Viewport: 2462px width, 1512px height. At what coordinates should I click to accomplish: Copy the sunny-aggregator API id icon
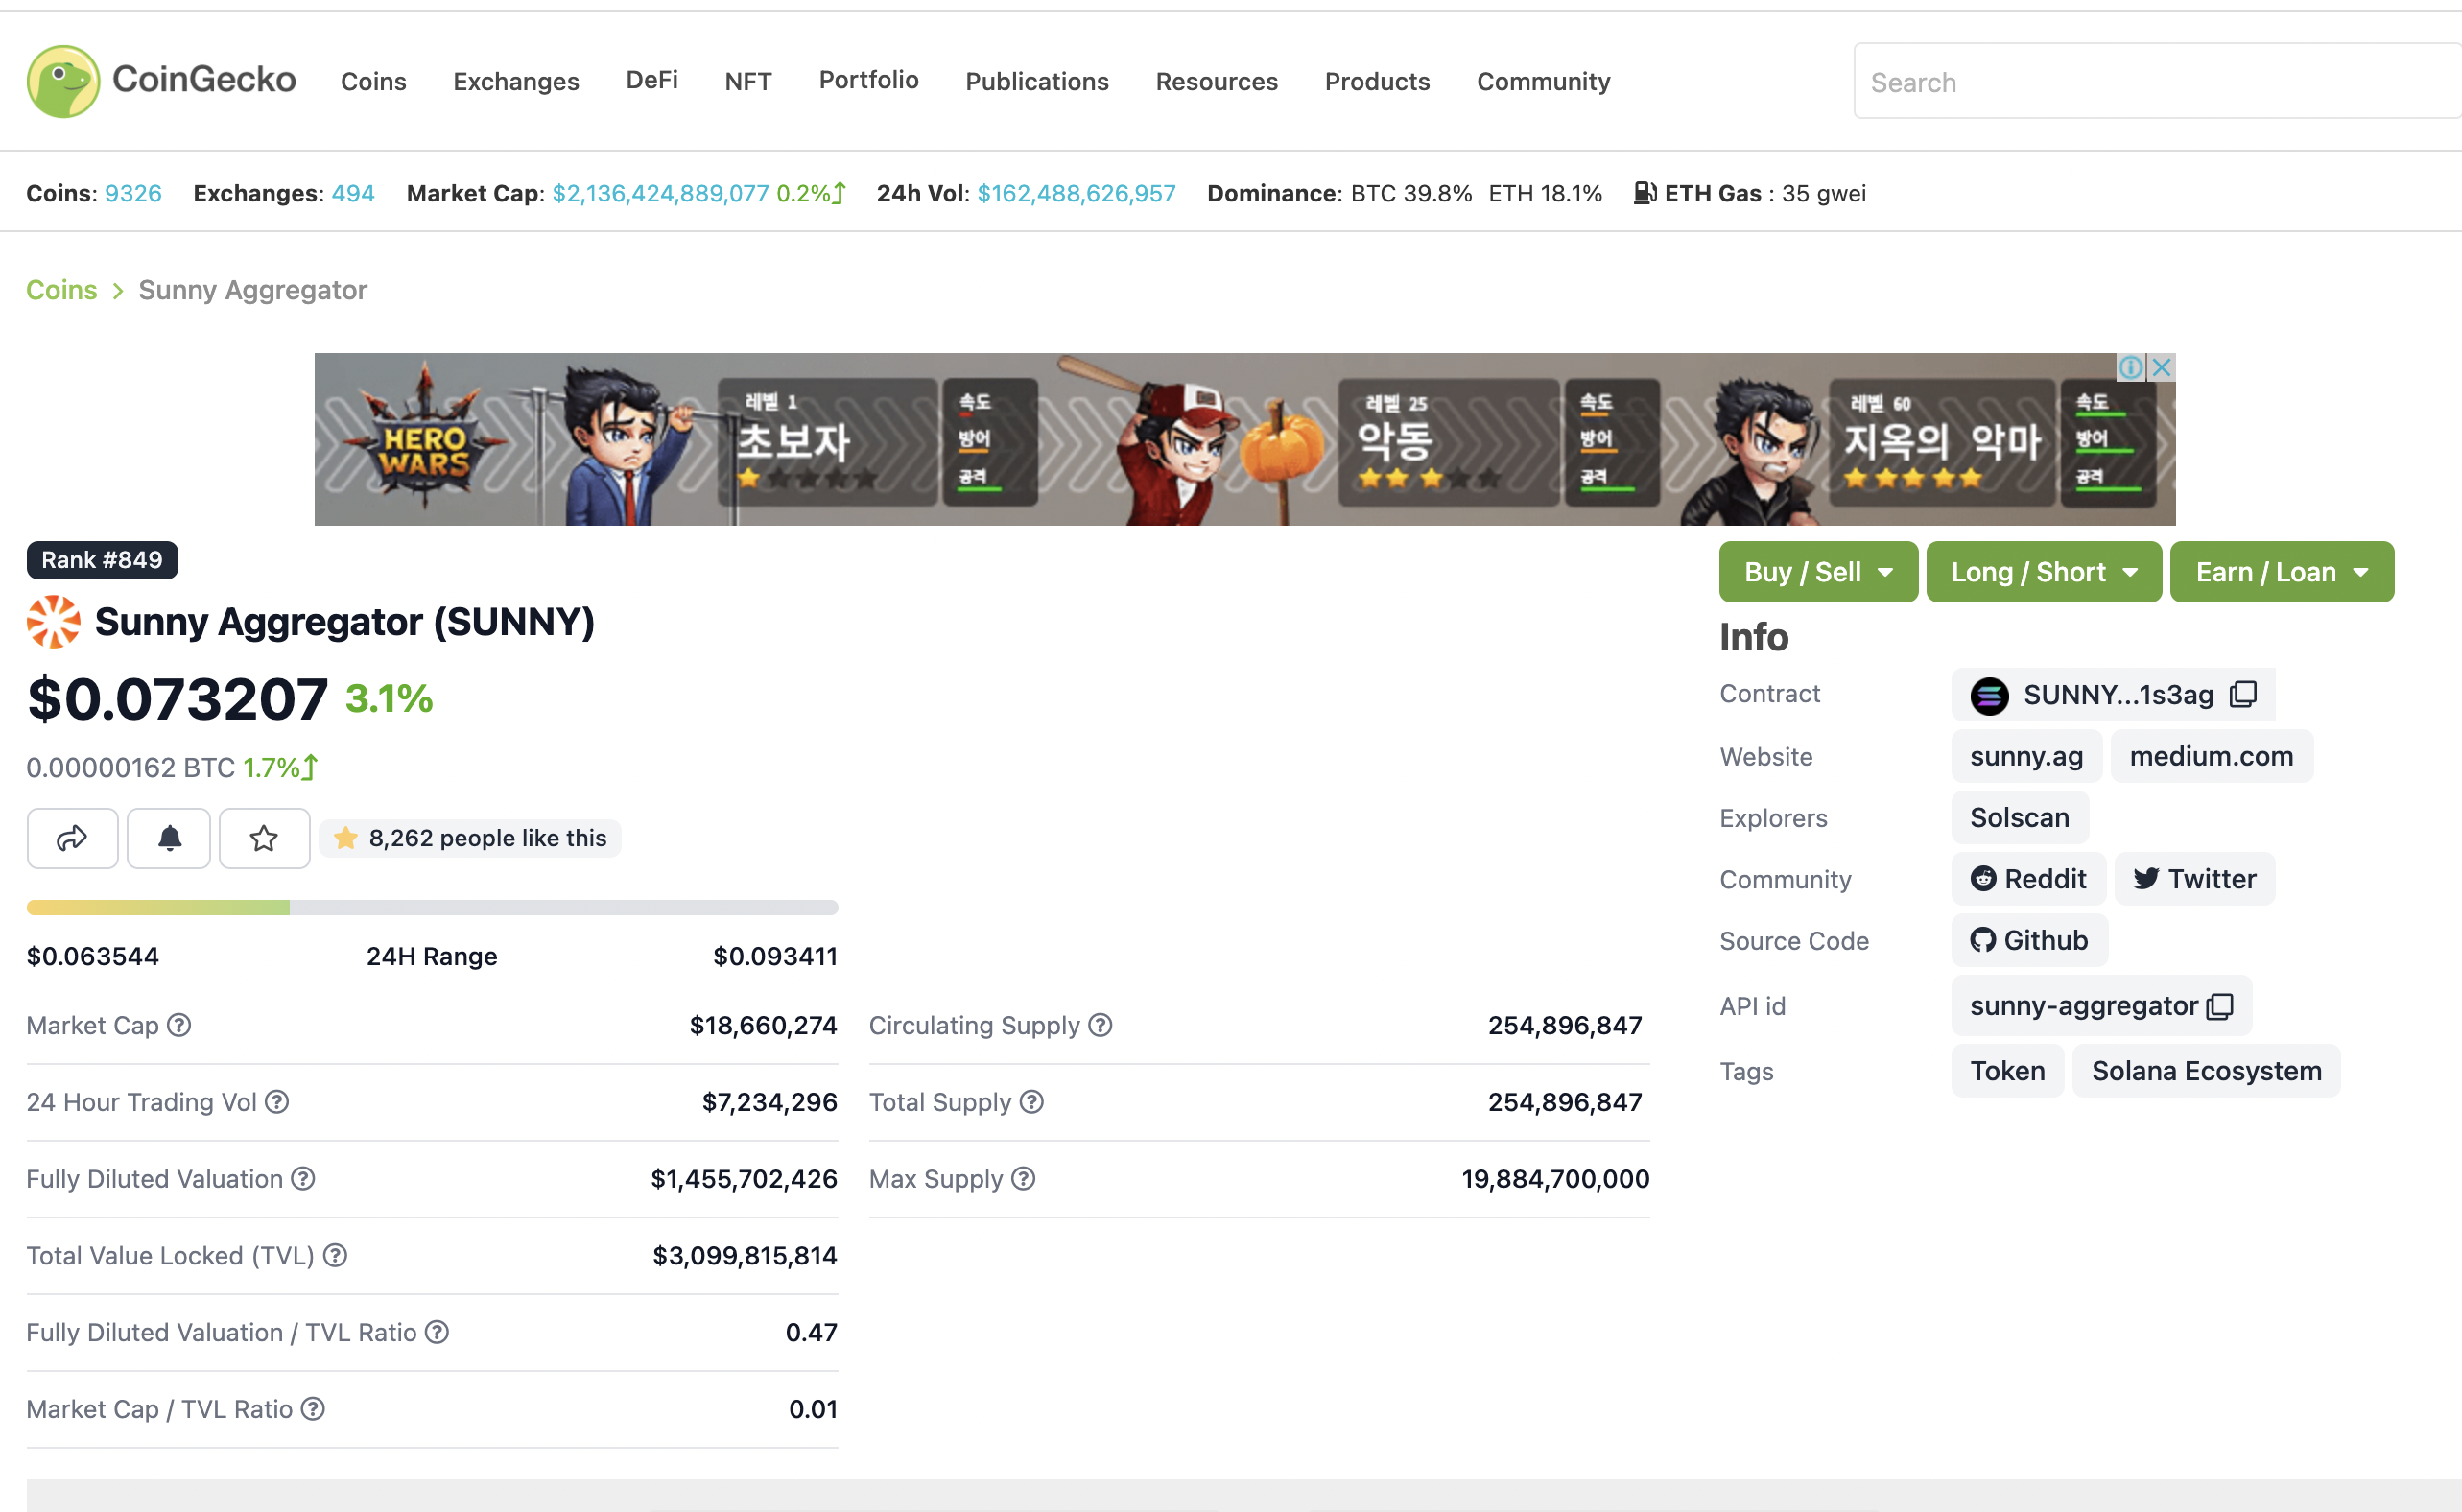(2220, 1006)
